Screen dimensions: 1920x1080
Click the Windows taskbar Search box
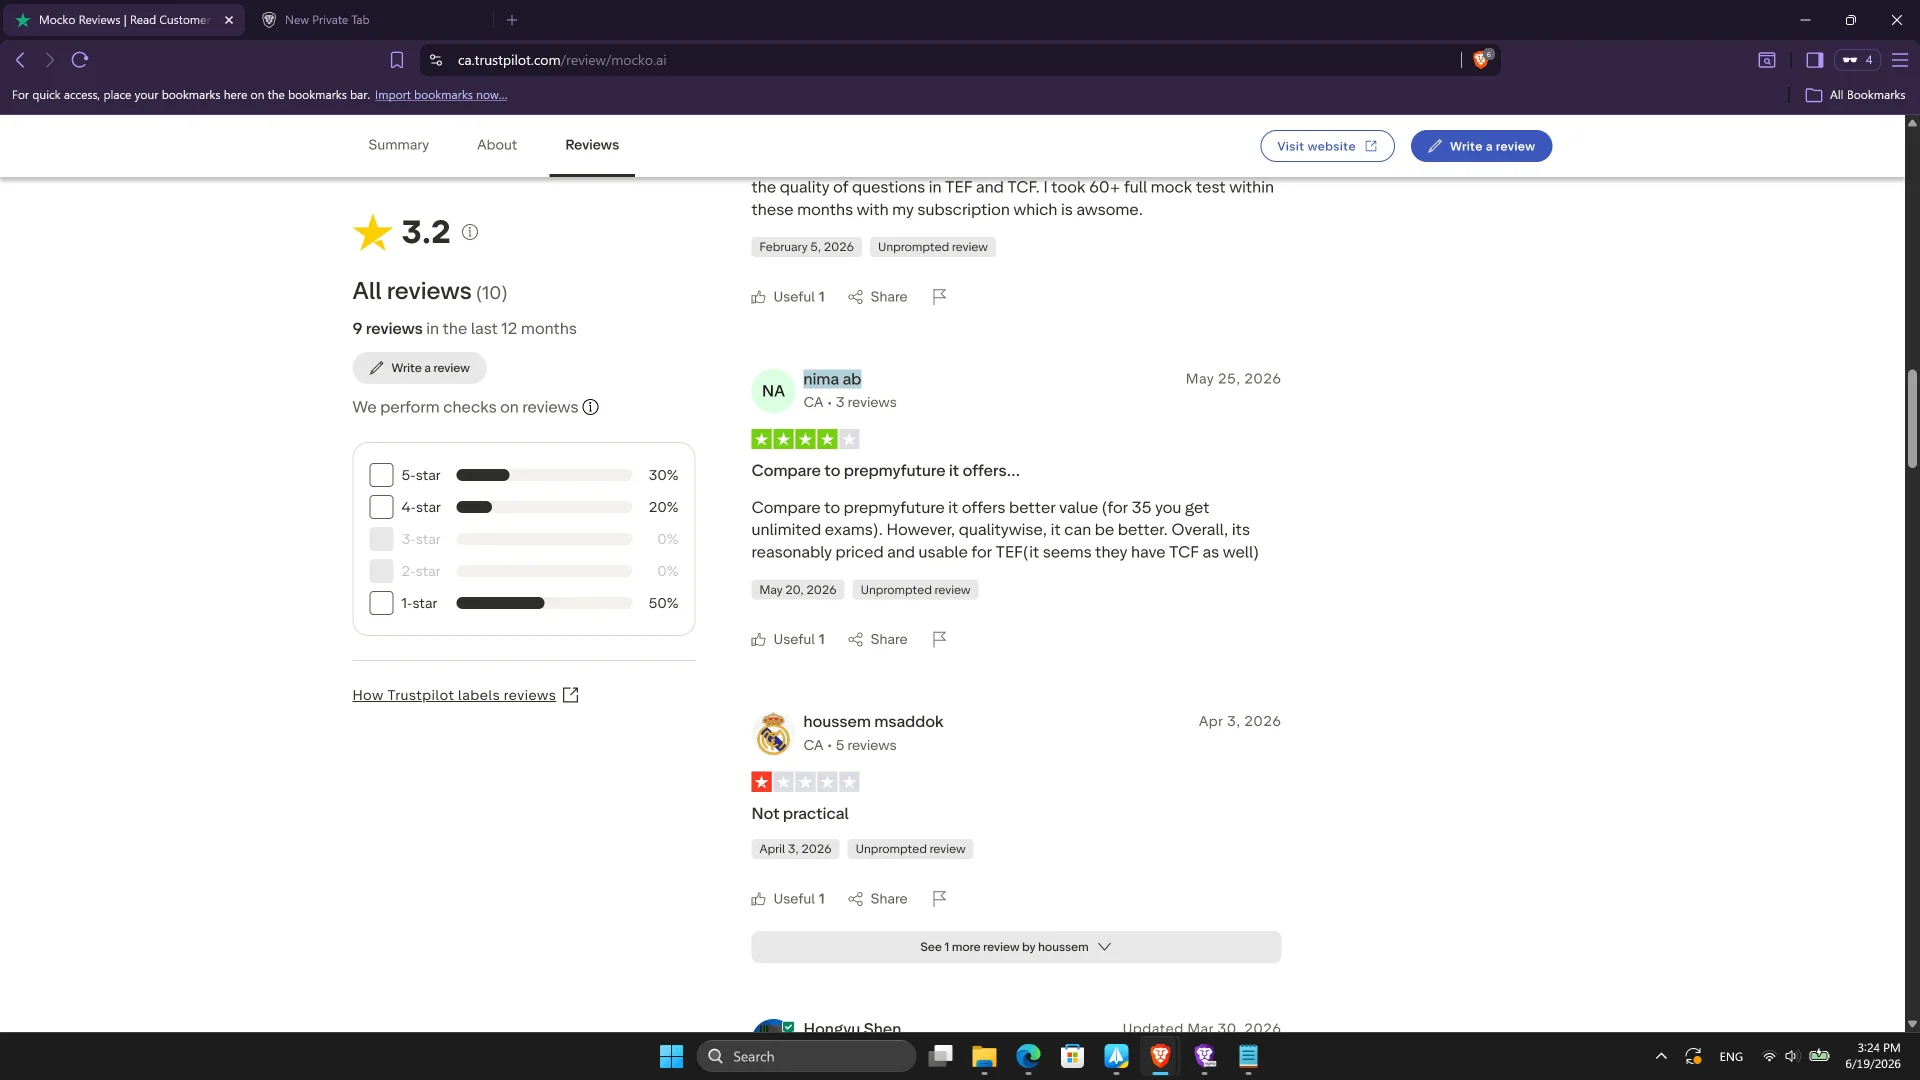[x=806, y=1056]
